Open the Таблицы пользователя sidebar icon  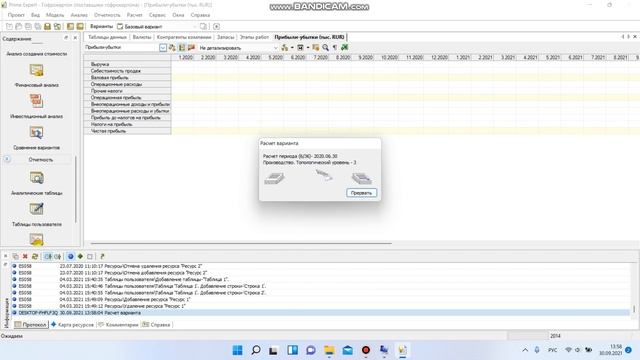36,209
